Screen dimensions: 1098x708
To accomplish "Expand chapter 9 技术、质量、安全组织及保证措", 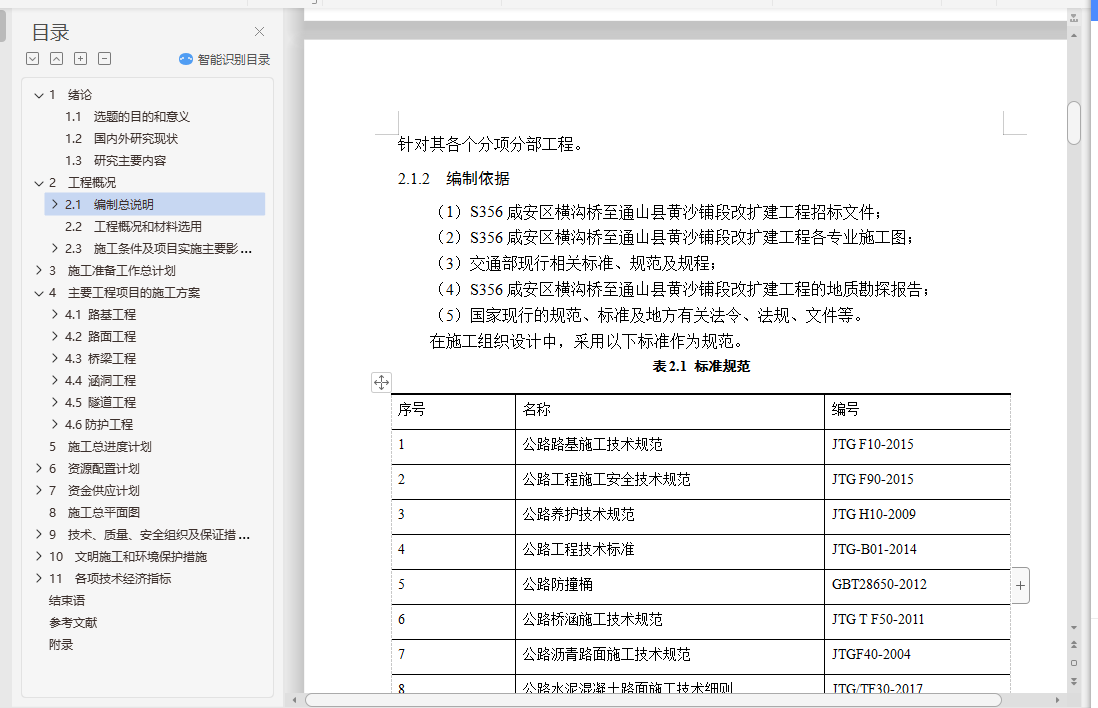I will tap(39, 534).
